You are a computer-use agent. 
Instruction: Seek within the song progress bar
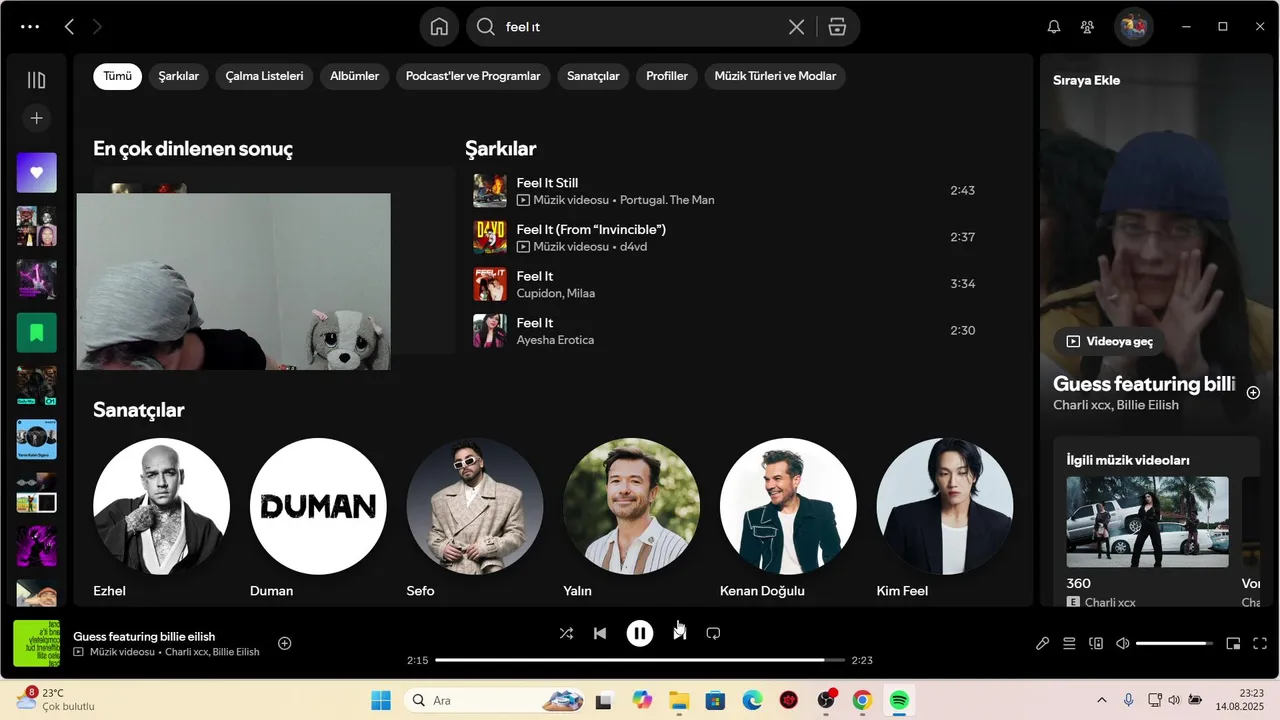tap(640, 660)
